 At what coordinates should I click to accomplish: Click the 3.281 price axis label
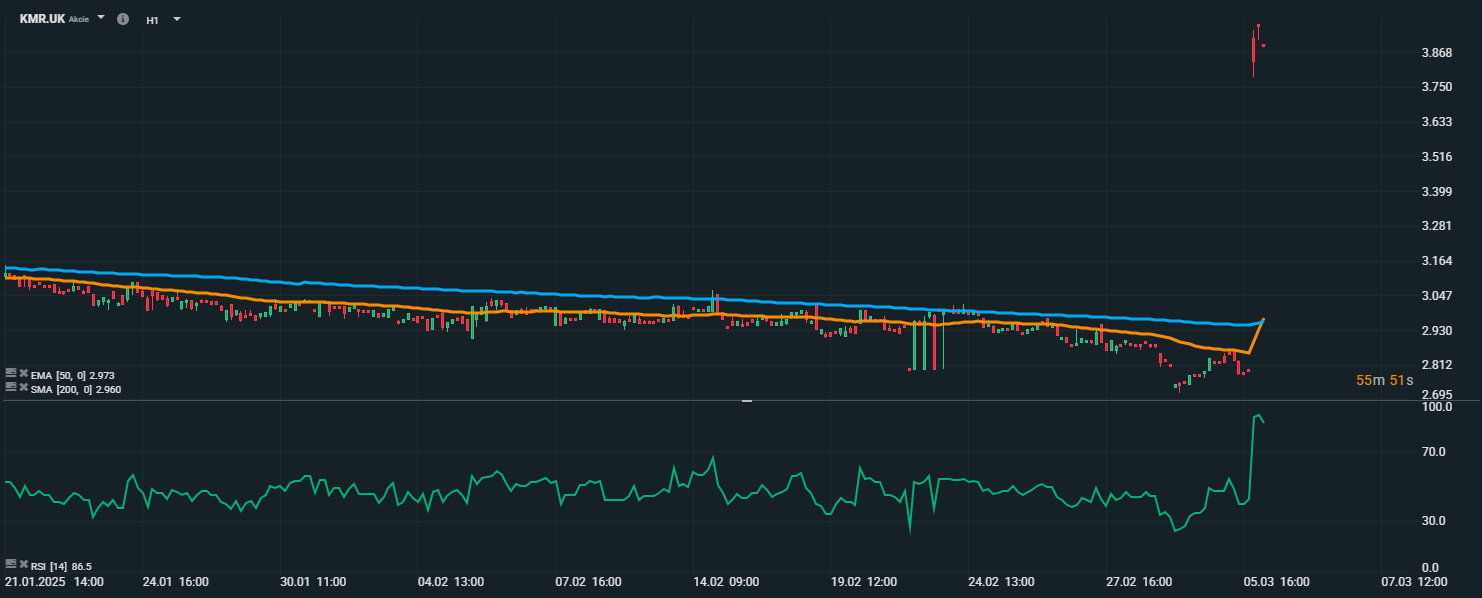(x=1435, y=226)
